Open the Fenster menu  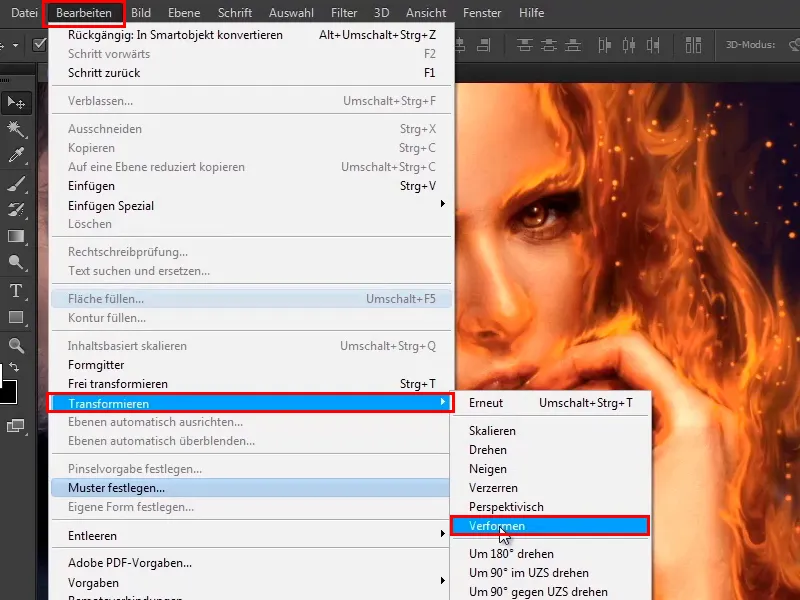482,13
